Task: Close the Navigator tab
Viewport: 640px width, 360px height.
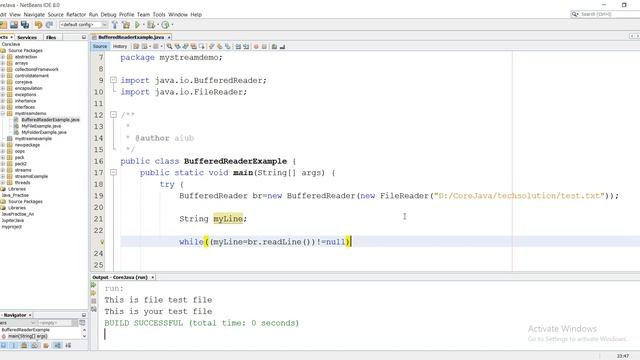Action: point(30,315)
